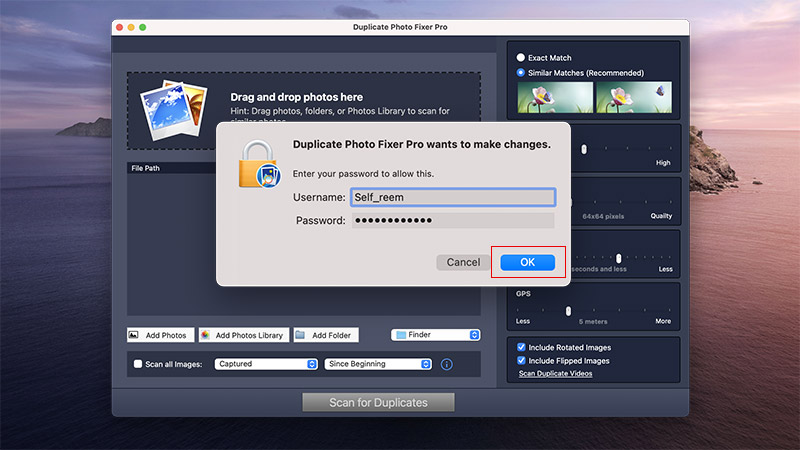The image size is (800, 450).
Task: Click the padlock icon in the dialog
Action: click(259, 164)
